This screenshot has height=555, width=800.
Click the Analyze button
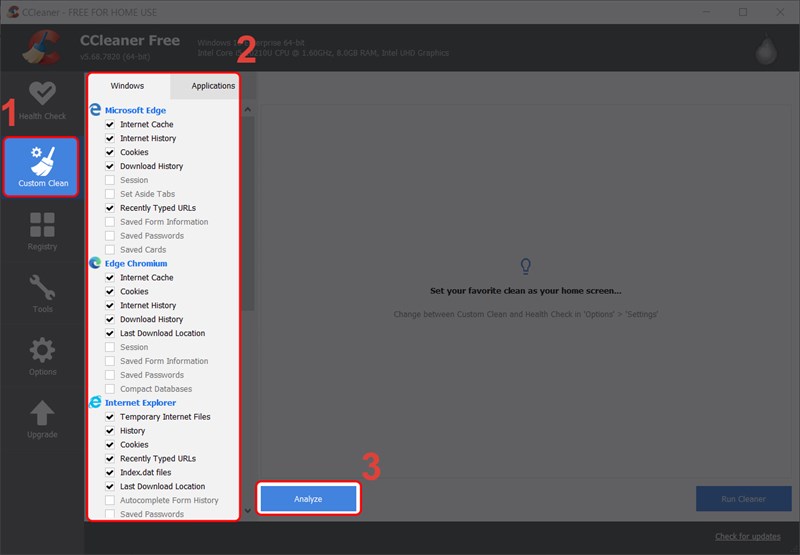[308, 499]
